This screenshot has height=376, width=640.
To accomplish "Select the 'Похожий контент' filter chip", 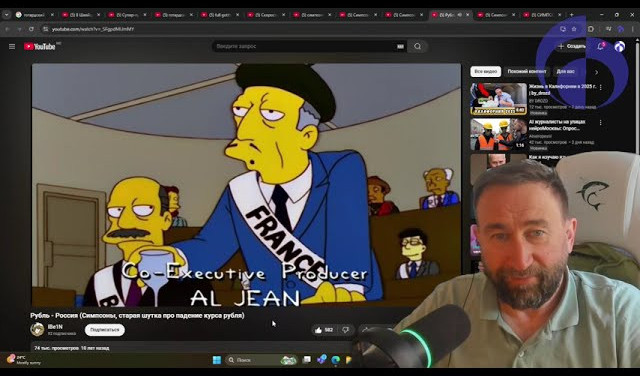I will [x=527, y=71].
